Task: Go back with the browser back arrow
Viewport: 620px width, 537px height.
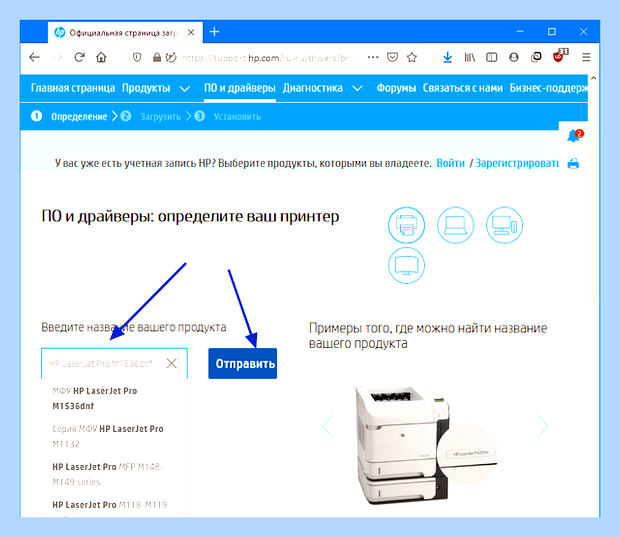Action: (x=34, y=58)
